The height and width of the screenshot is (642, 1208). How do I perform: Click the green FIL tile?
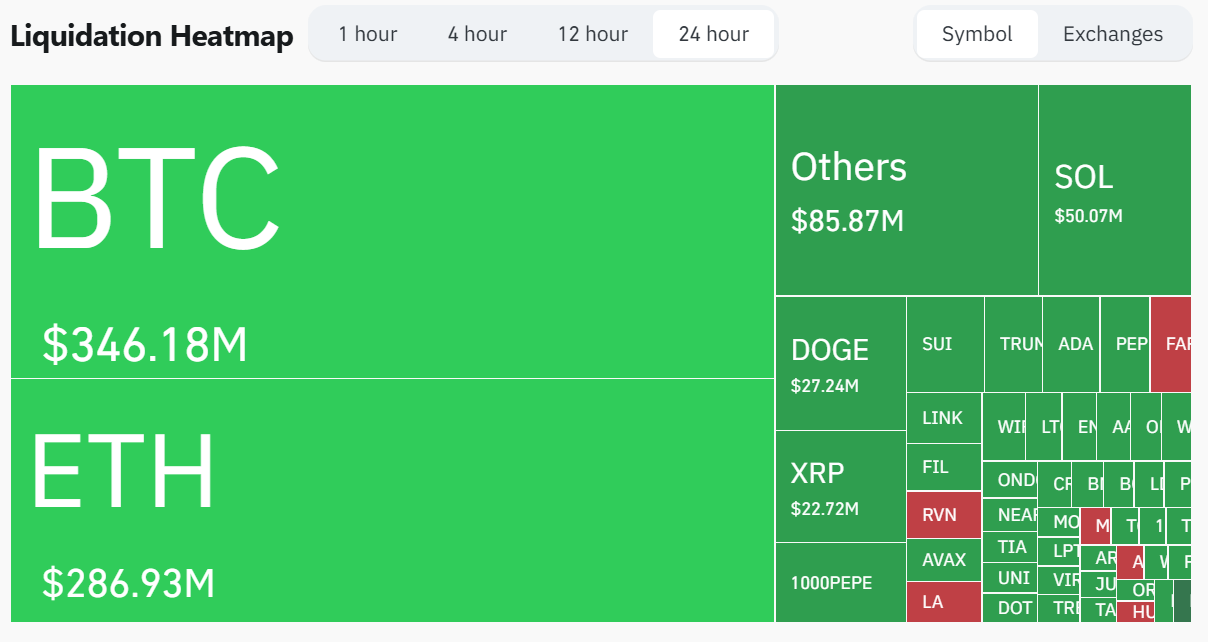[943, 466]
